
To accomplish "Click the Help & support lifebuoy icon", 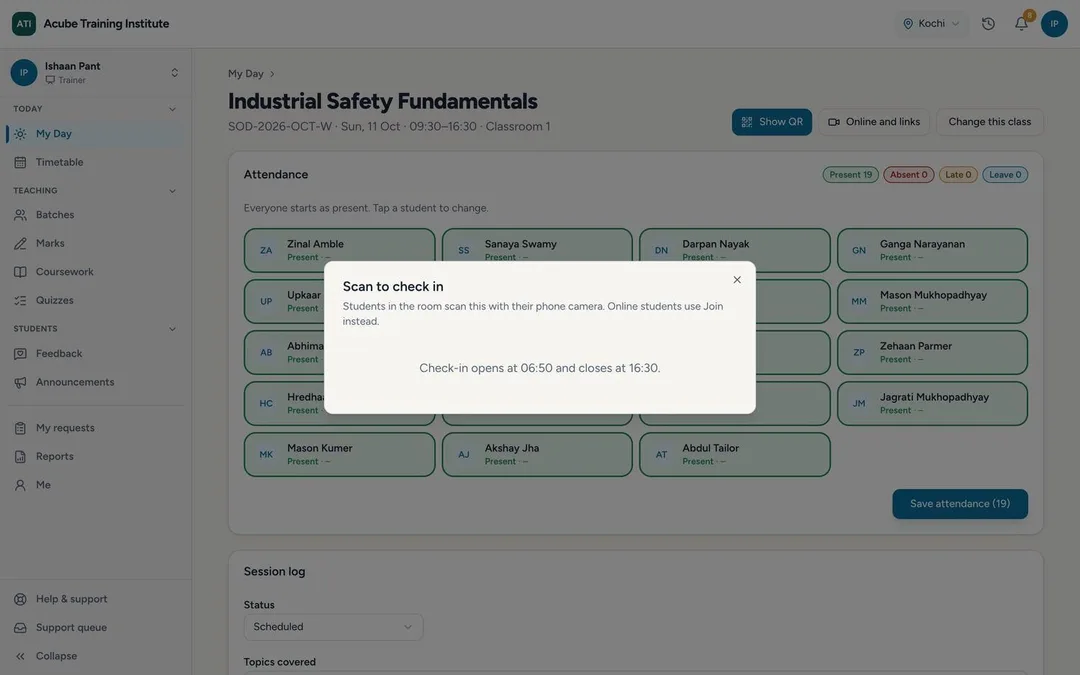I will (x=21, y=599).
